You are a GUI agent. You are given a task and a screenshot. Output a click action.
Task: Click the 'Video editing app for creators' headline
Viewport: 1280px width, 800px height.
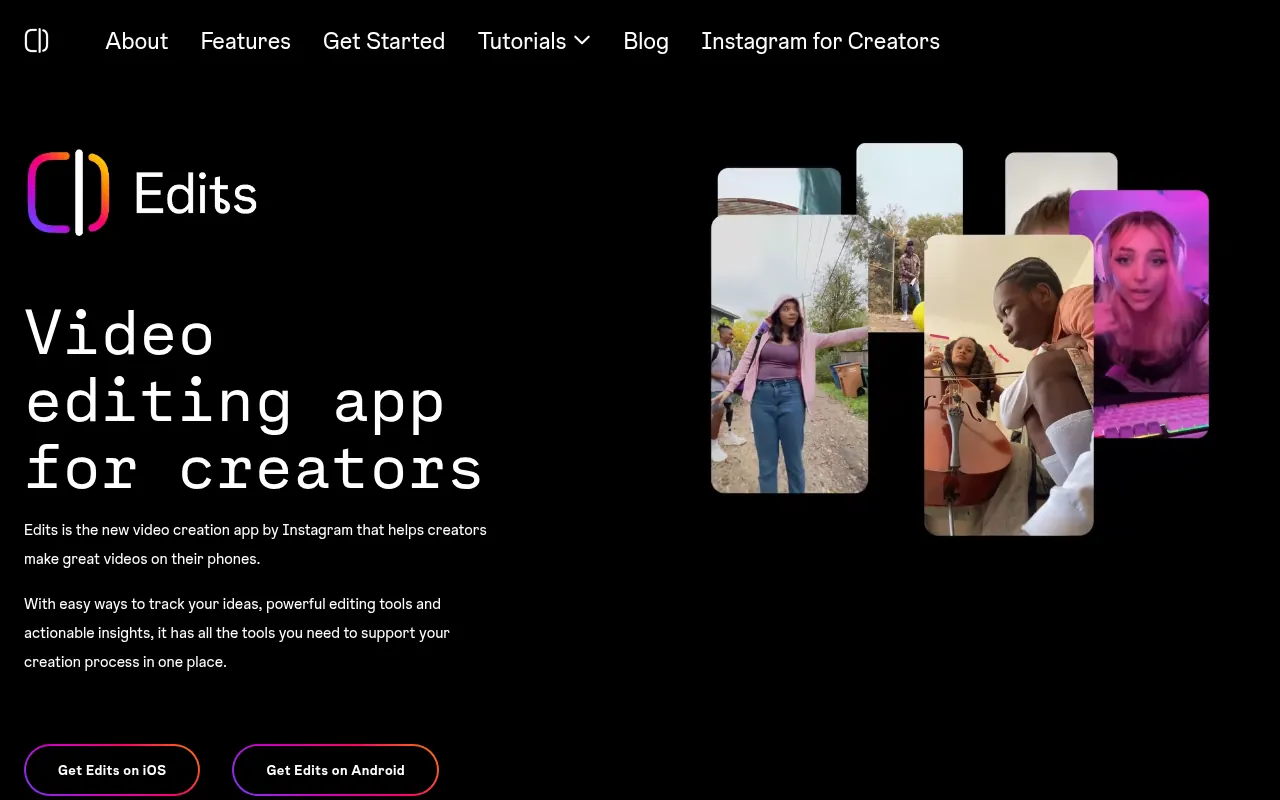pos(254,400)
